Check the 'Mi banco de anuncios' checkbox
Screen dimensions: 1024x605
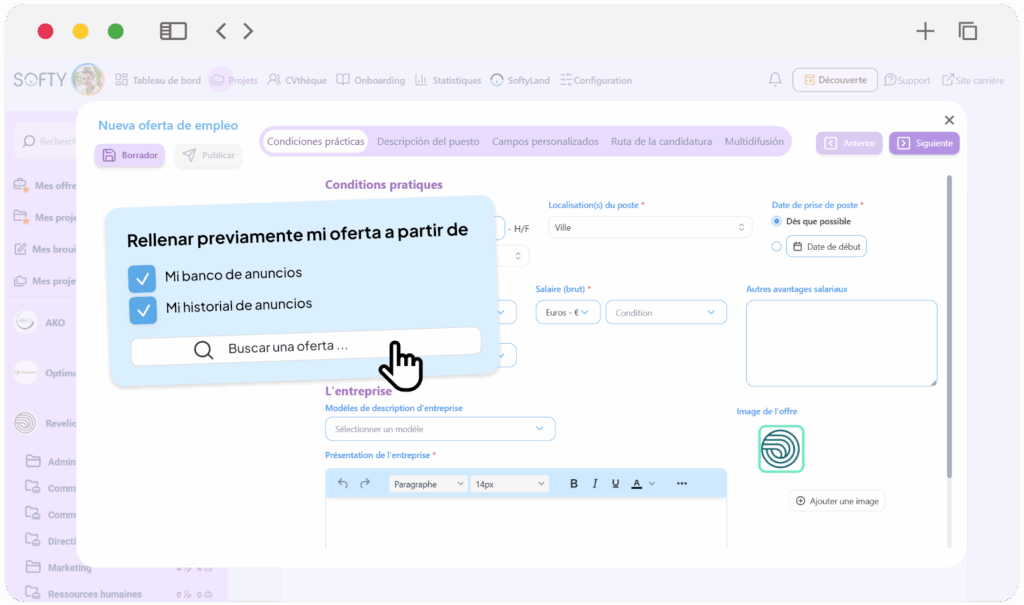[143, 277]
